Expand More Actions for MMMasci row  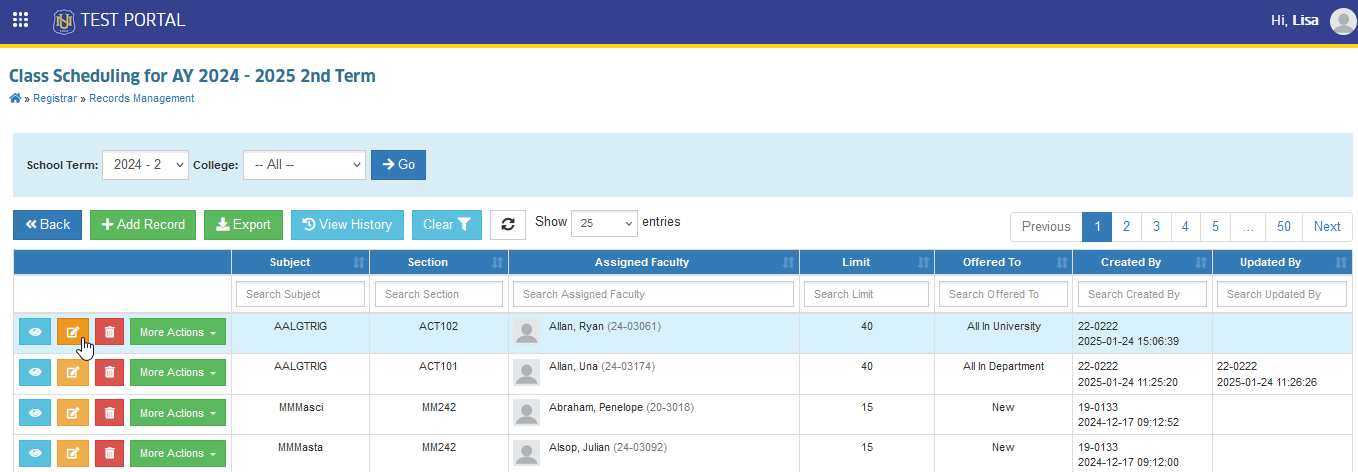click(178, 413)
